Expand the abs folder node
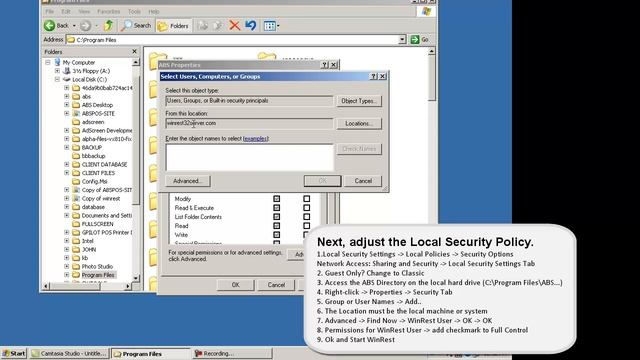Image resolution: width=640 pixels, height=360 pixels. point(67,96)
